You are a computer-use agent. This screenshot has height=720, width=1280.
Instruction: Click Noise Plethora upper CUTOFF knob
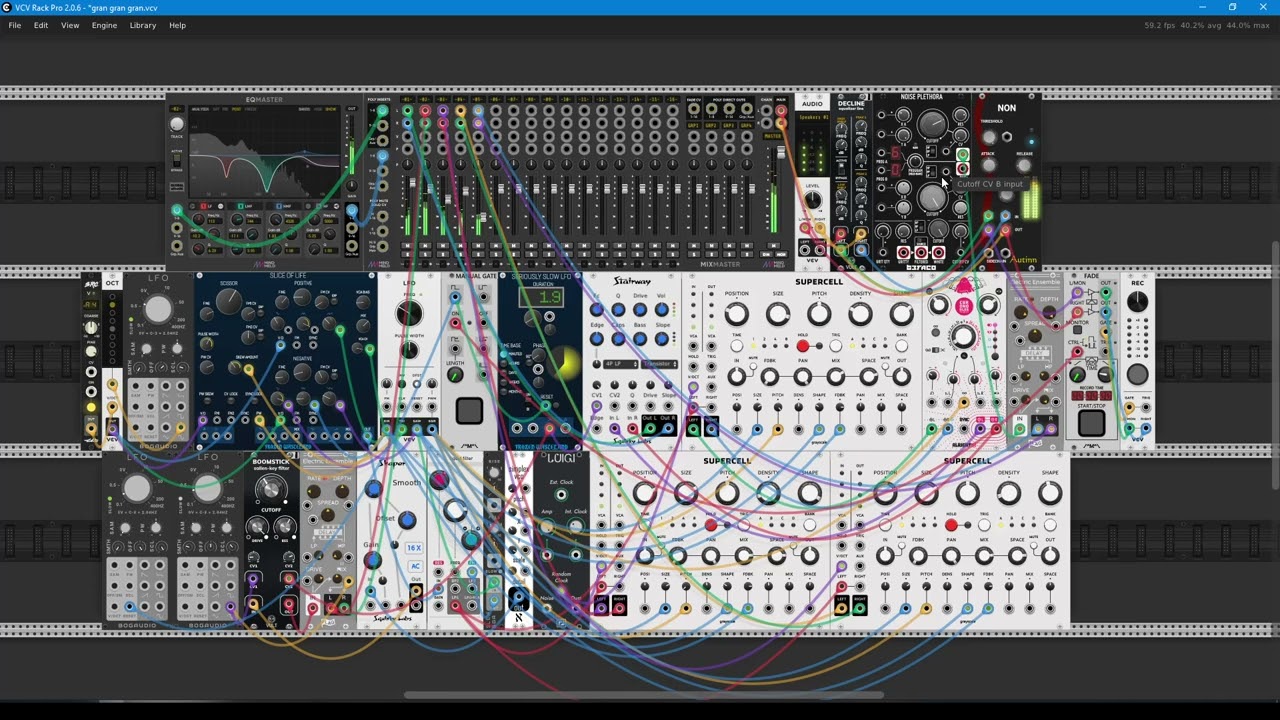pos(933,123)
